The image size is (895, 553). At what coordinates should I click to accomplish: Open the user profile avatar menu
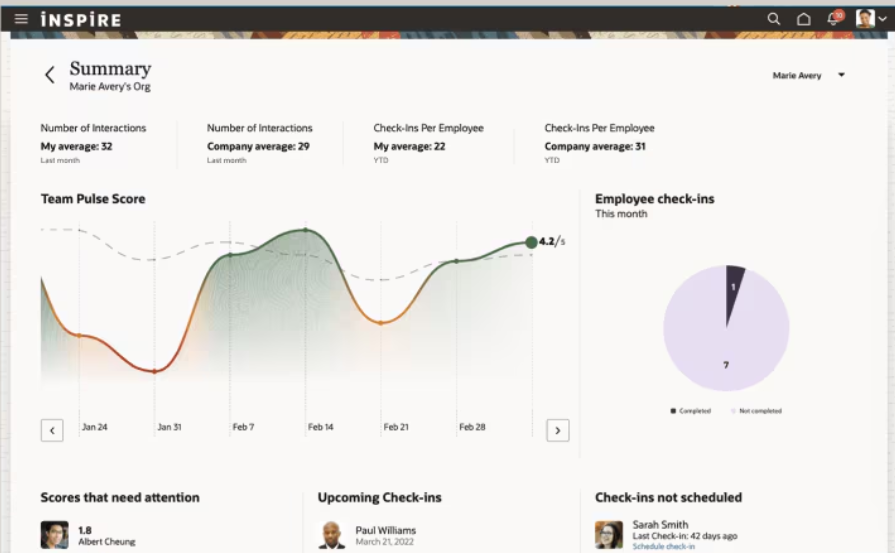click(x=870, y=19)
